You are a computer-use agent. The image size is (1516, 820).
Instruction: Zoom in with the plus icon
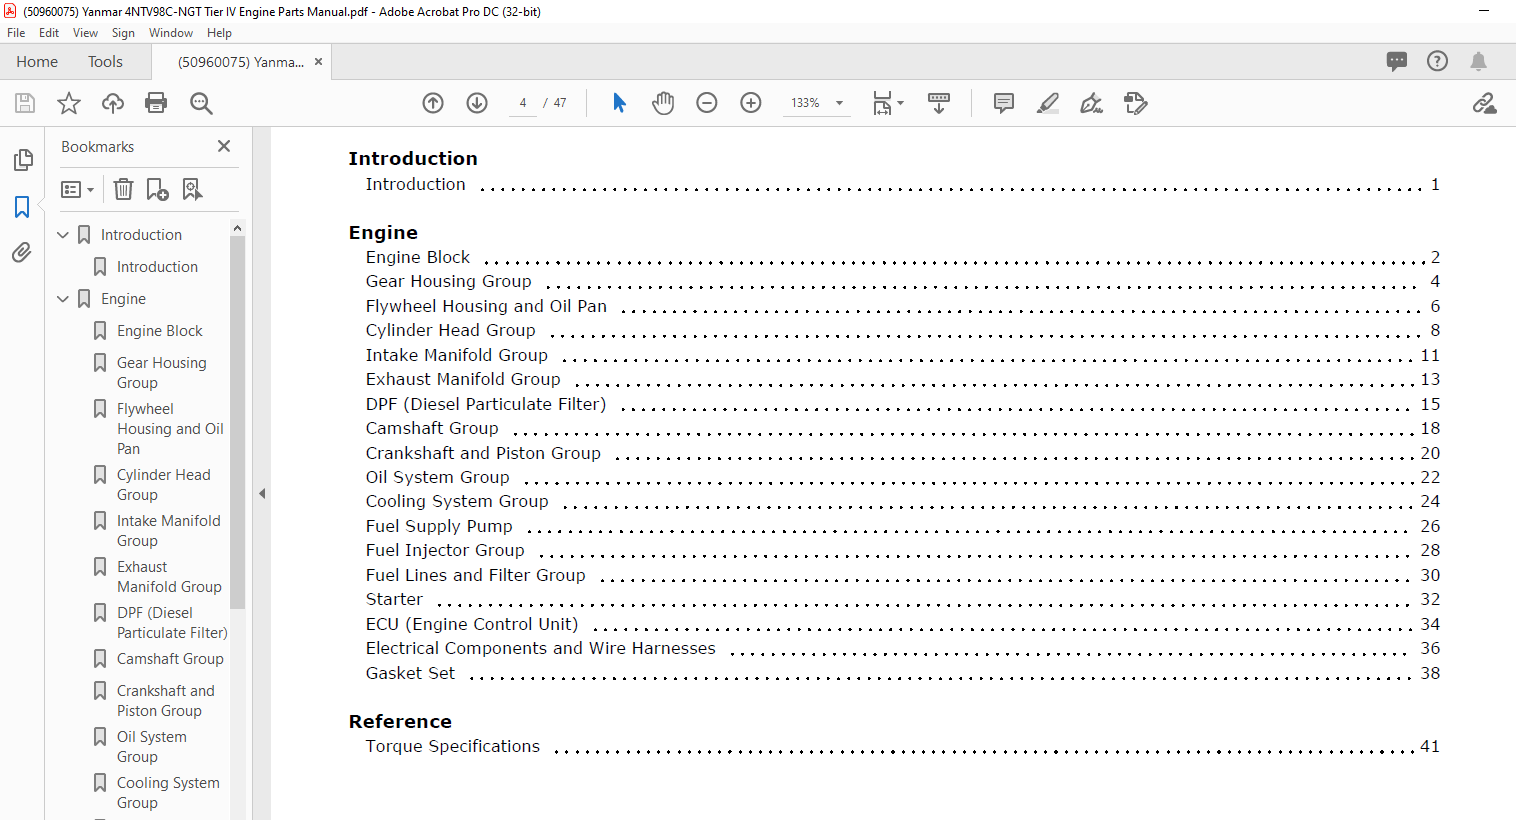pyautogui.click(x=751, y=103)
